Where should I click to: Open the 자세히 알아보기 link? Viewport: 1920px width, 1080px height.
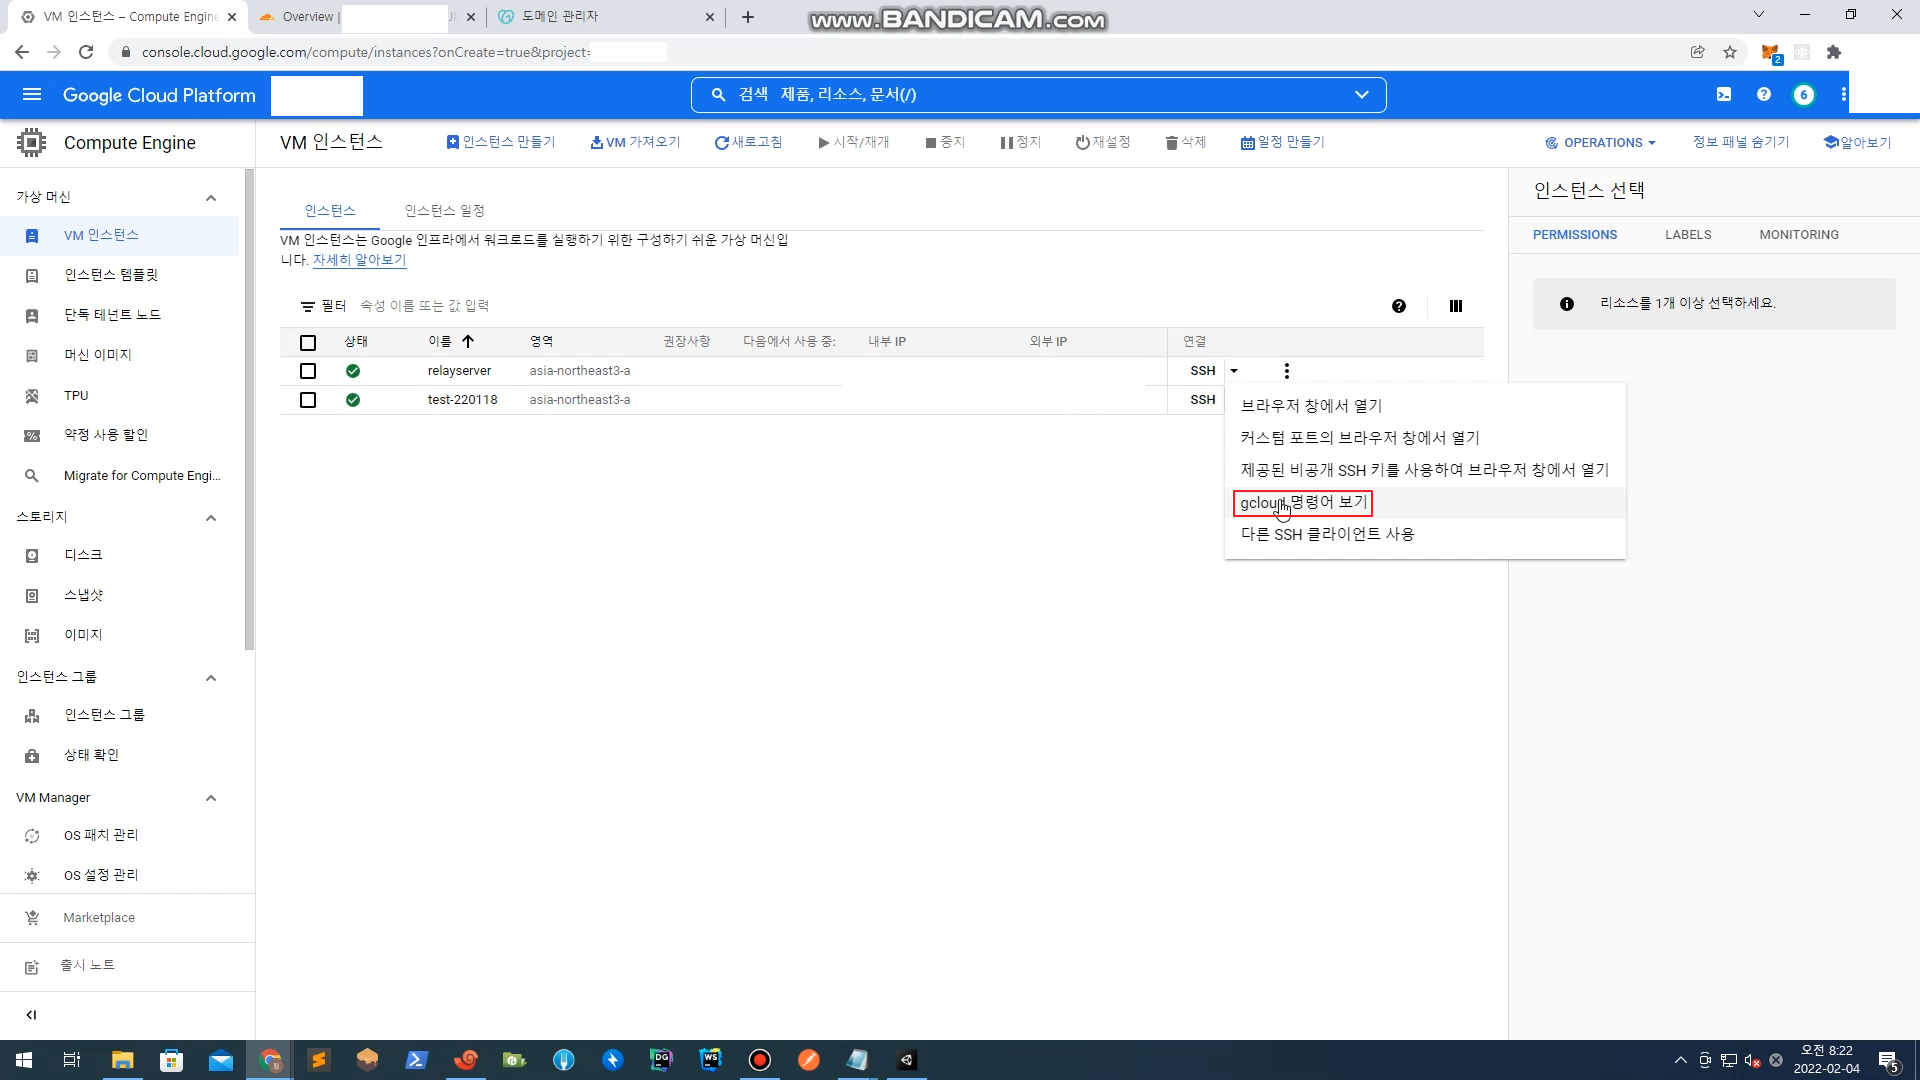point(359,260)
